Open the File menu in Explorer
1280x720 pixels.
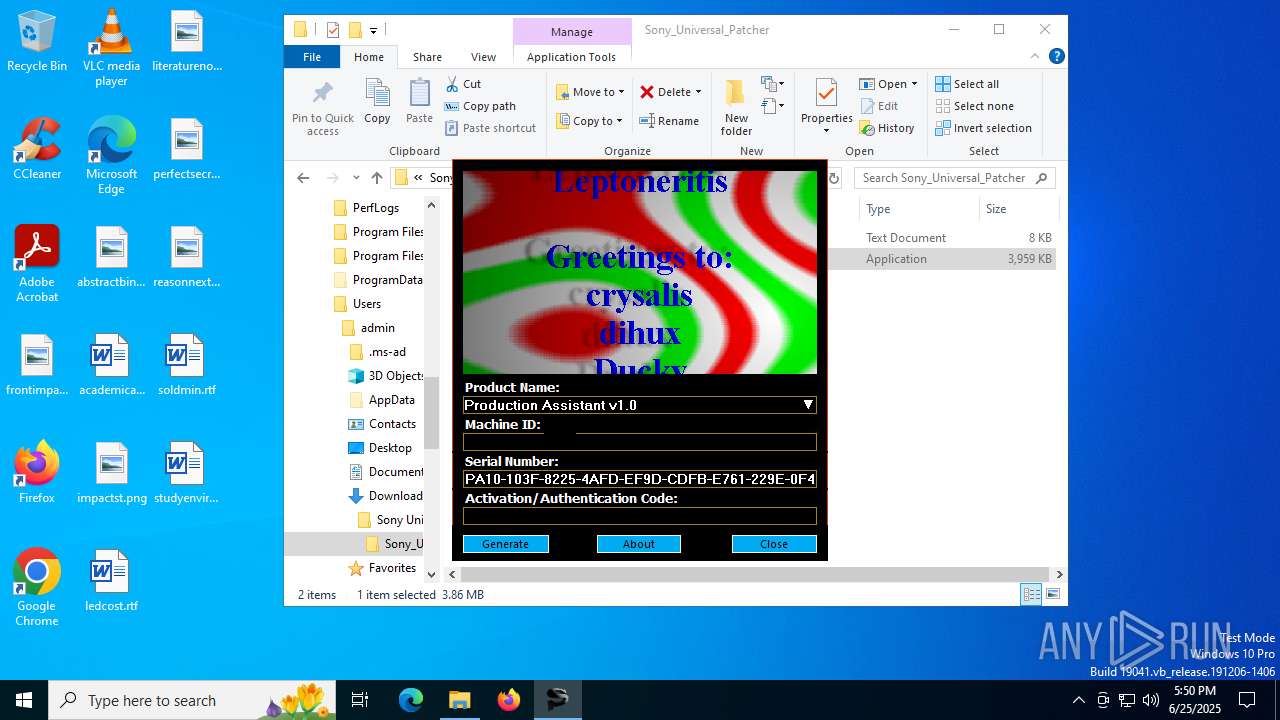coord(312,57)
